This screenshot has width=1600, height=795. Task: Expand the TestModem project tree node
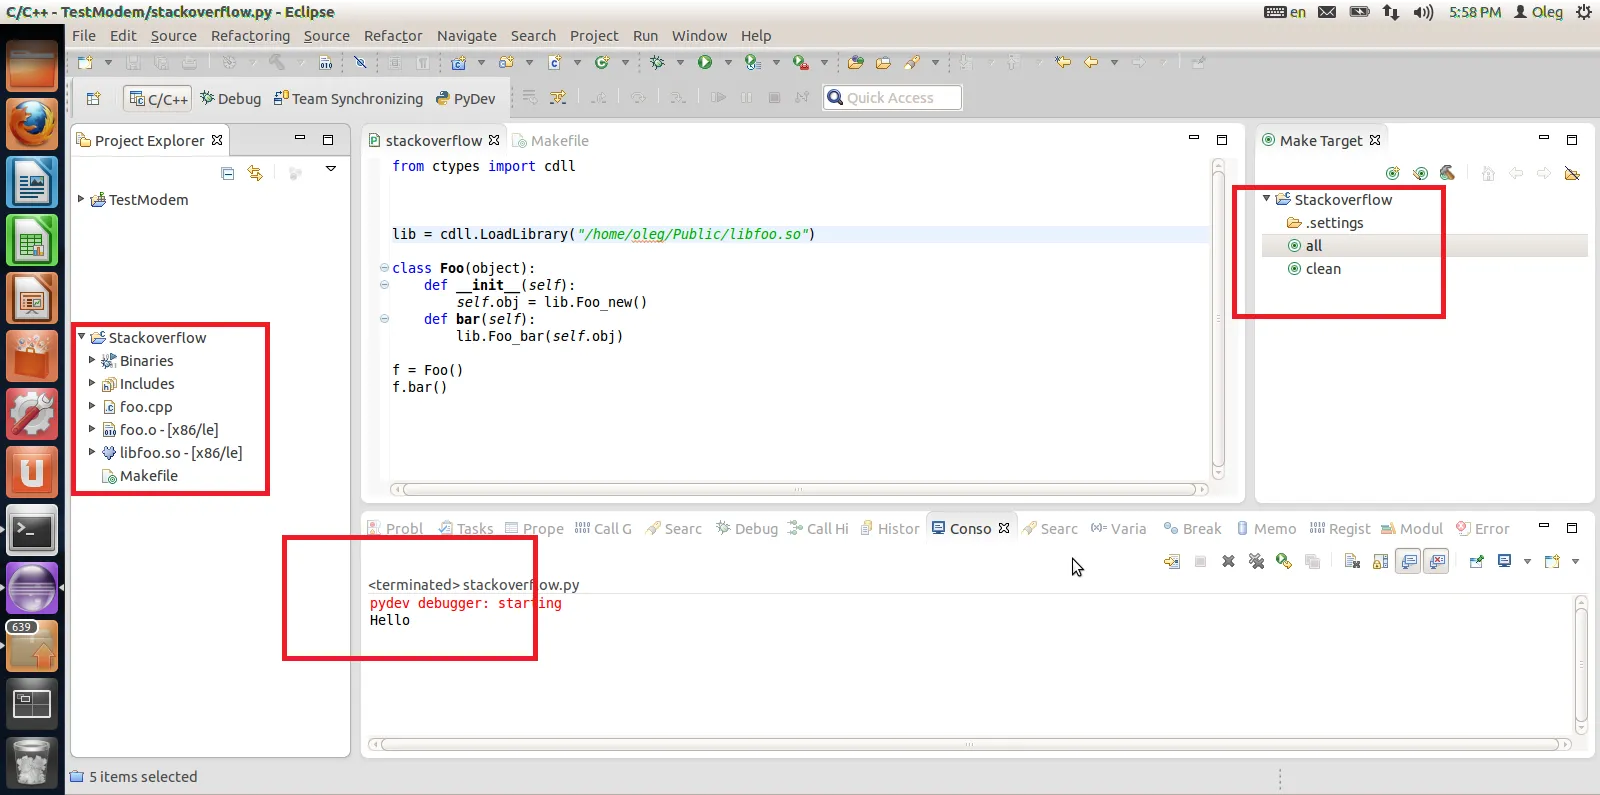coord(81,199)
